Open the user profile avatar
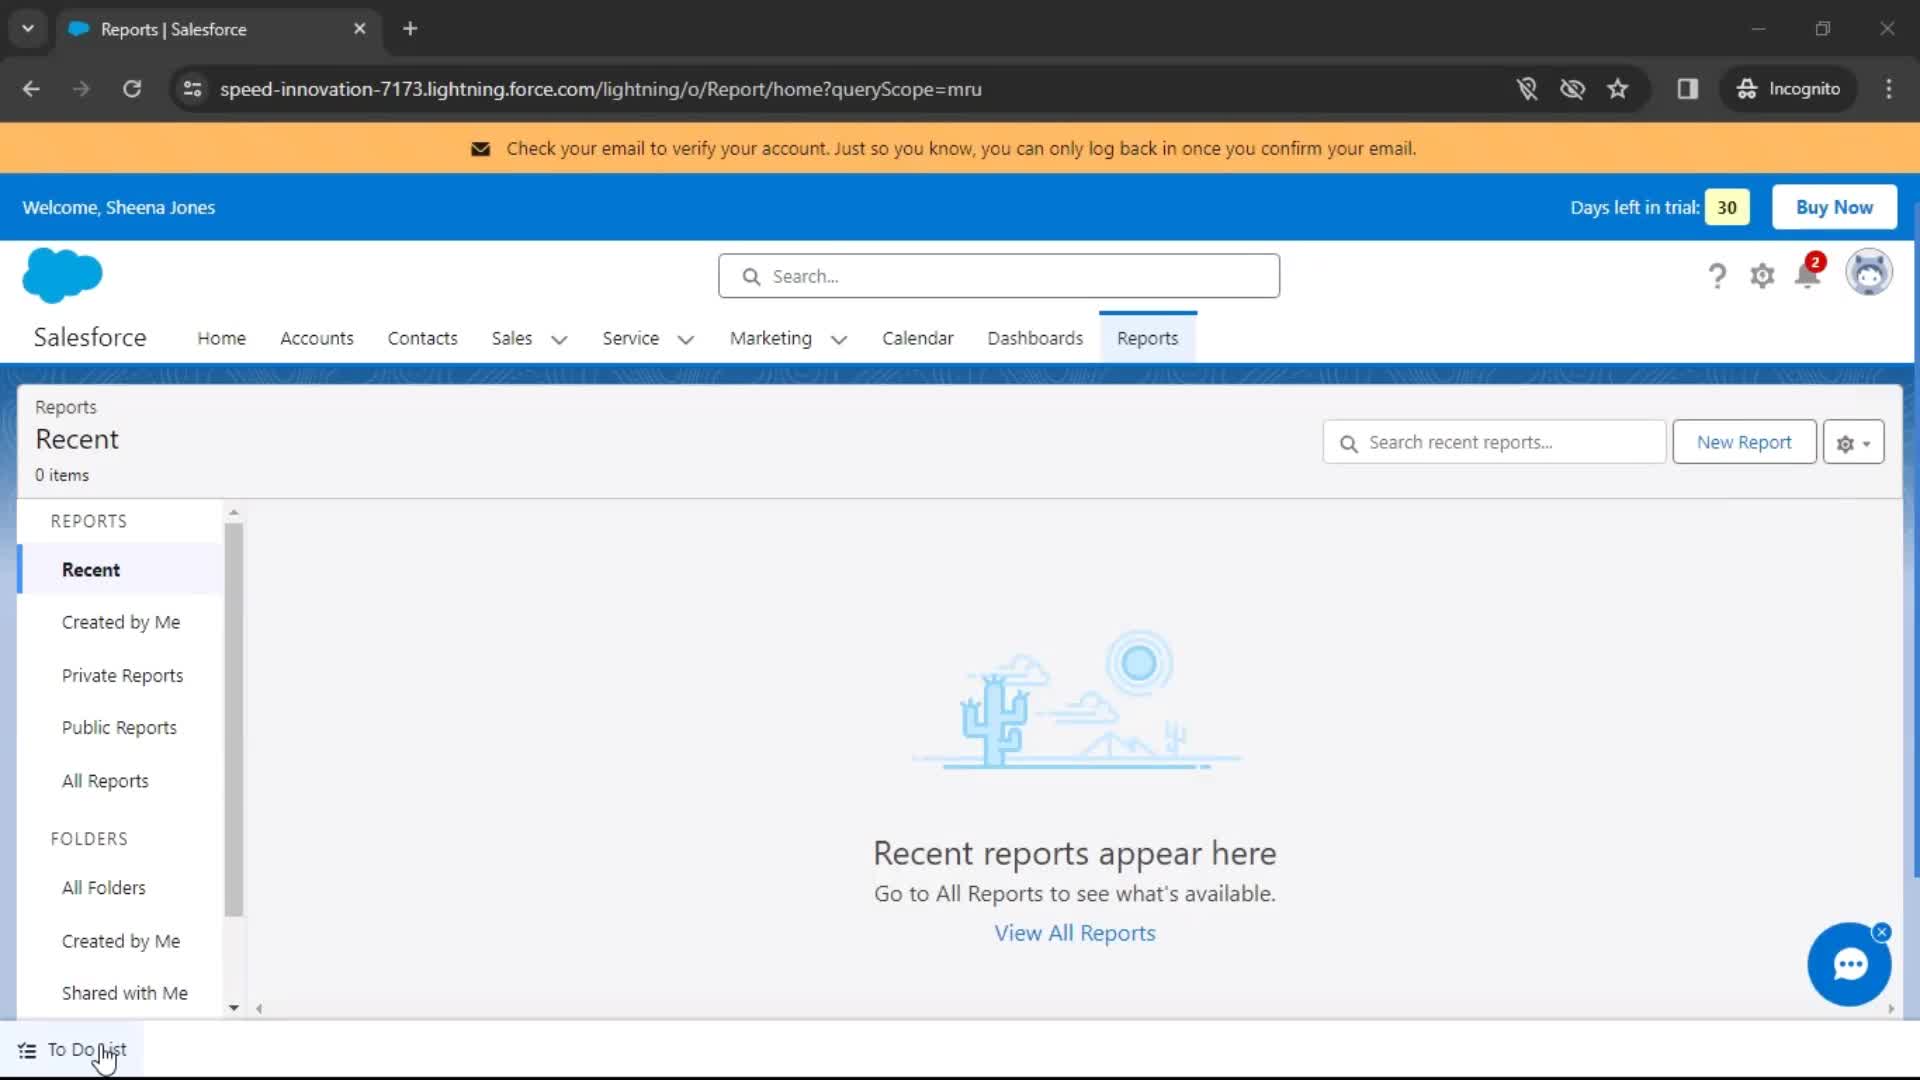 (1869, 273)
